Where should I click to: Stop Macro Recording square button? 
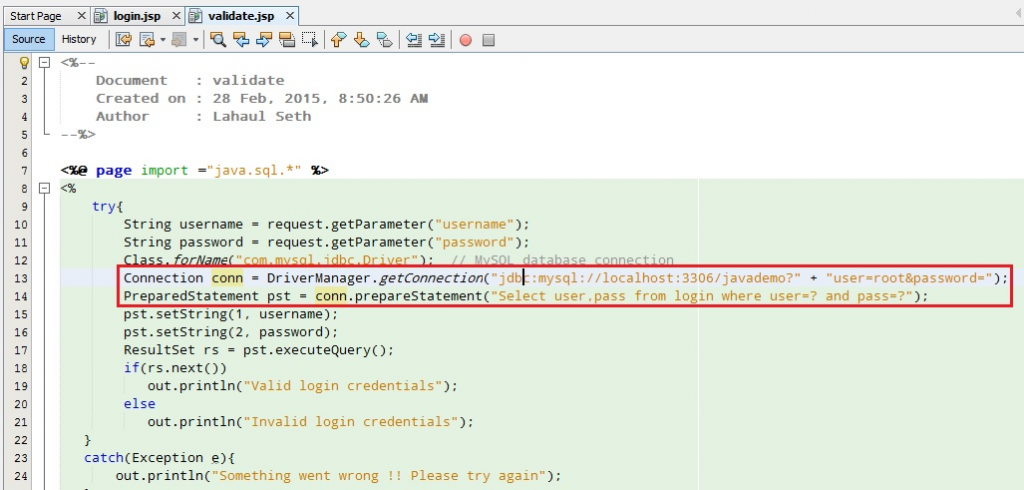(489, 40)
